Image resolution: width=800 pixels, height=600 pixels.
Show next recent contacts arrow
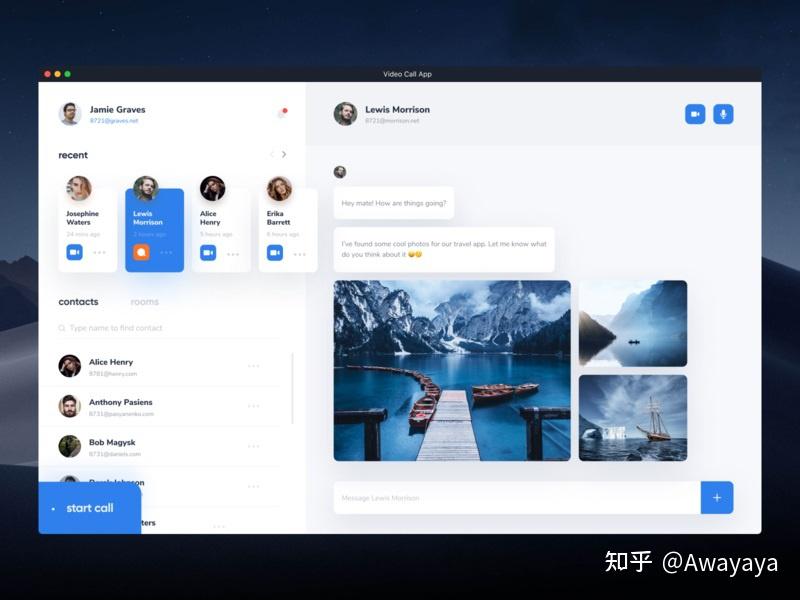pos(284,155)
